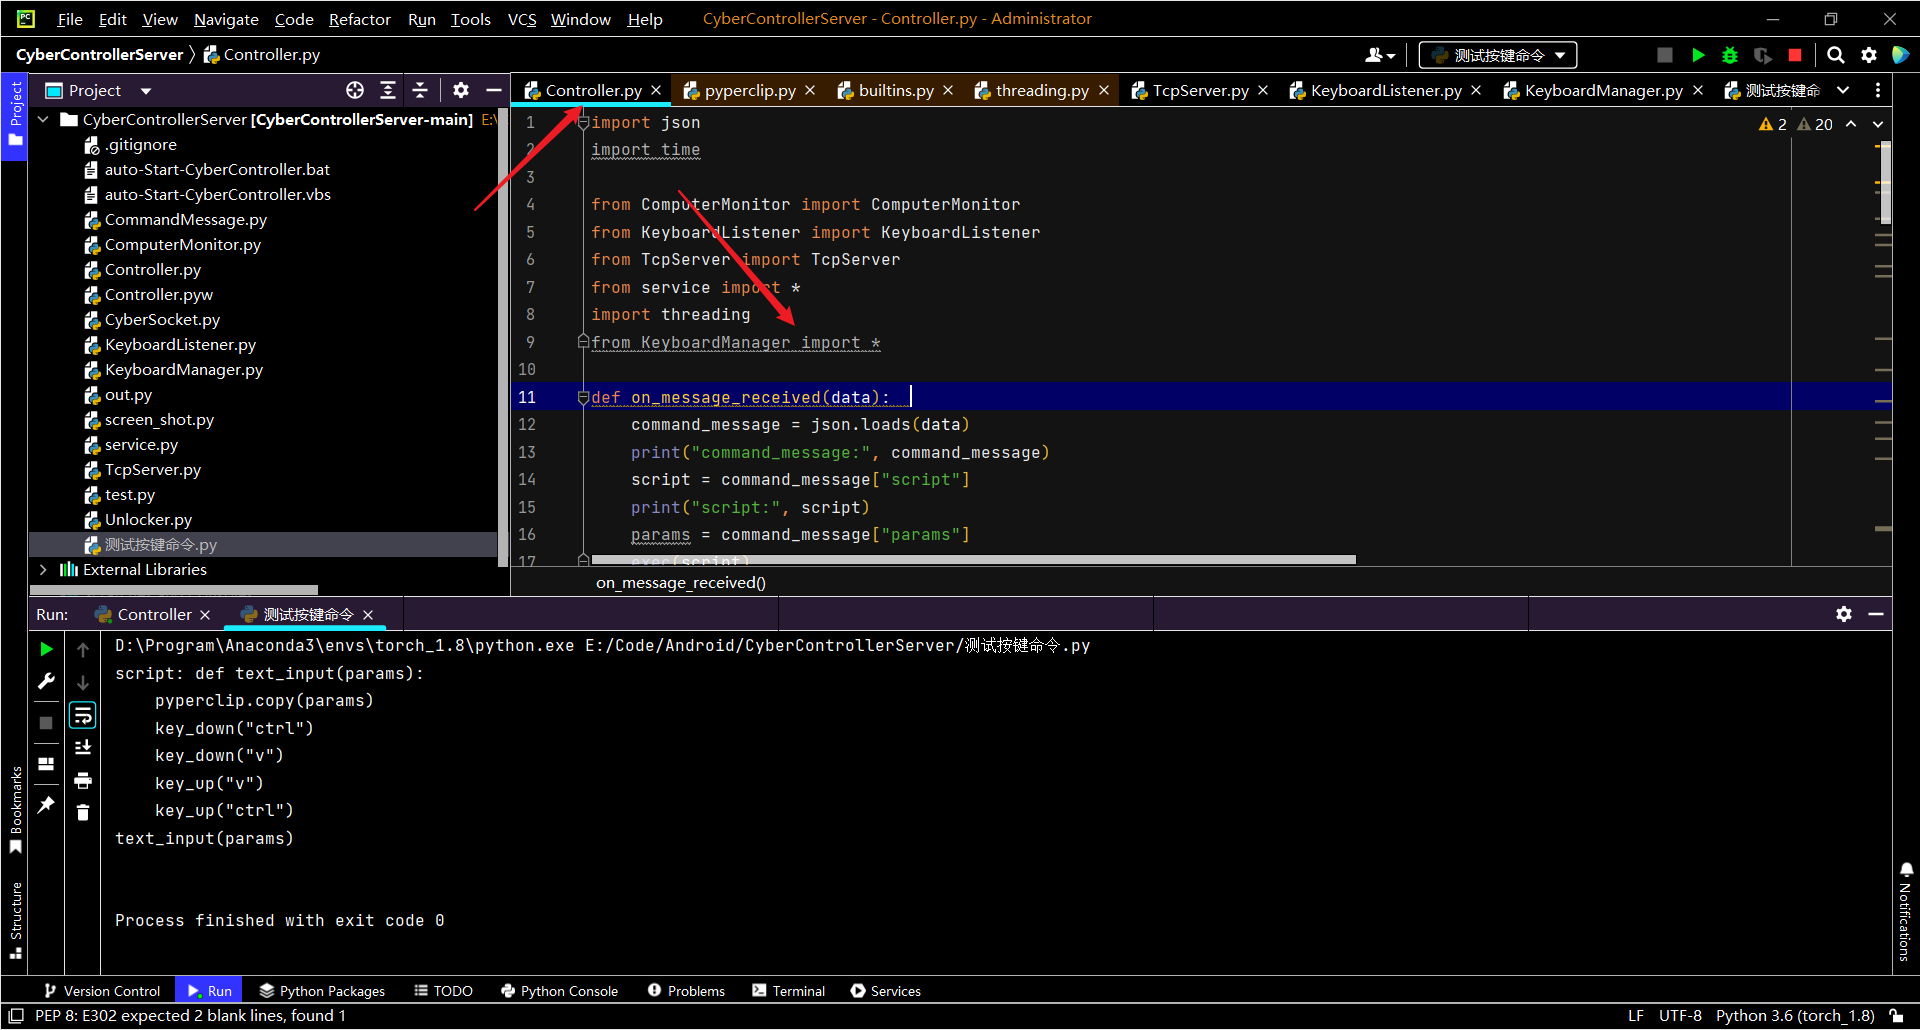This screenshot has width=1920, height=1030.
Task: Pin the Run tab with pin icon
Action: click(46, 805)
